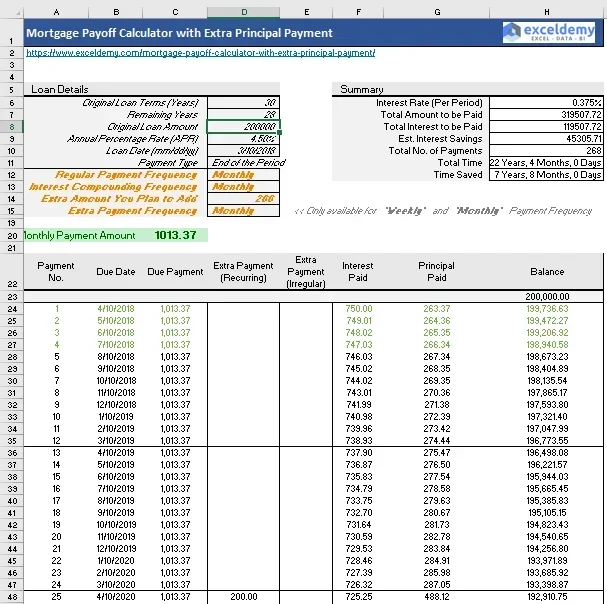Select due date 12/10/2018 cell

[116, 405]
